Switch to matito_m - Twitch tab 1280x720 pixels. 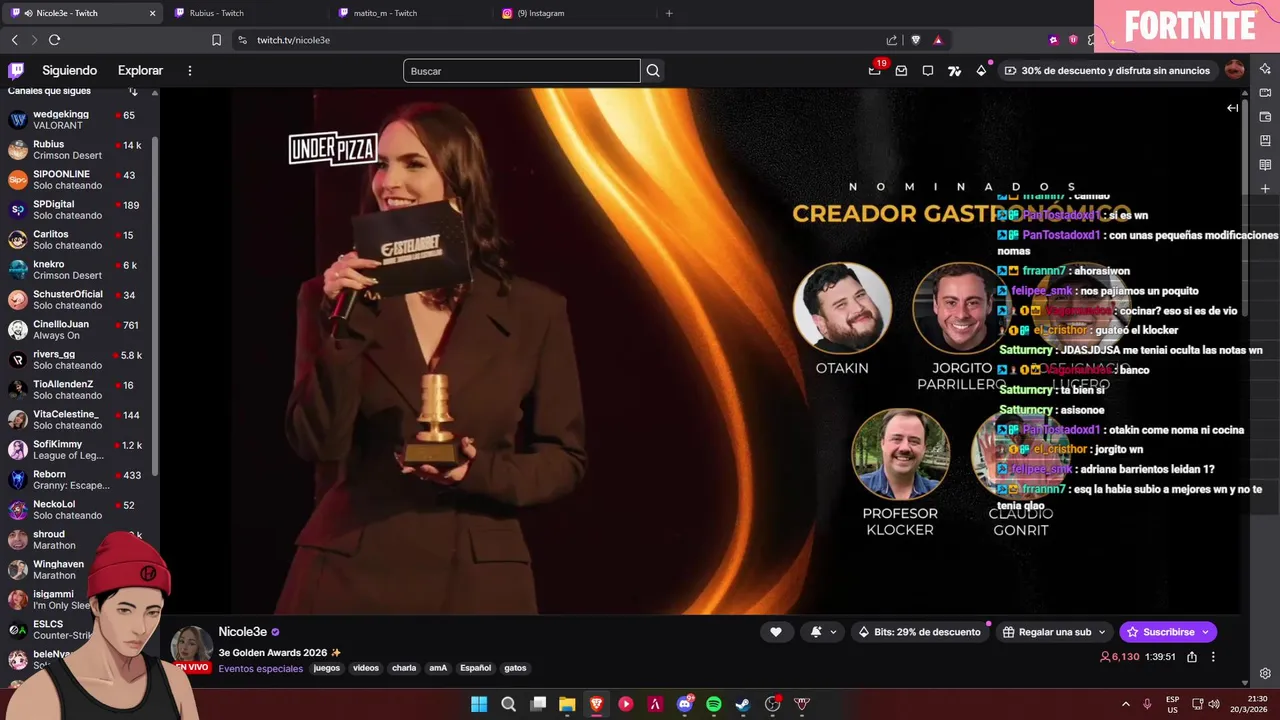[x=408, y=13]
